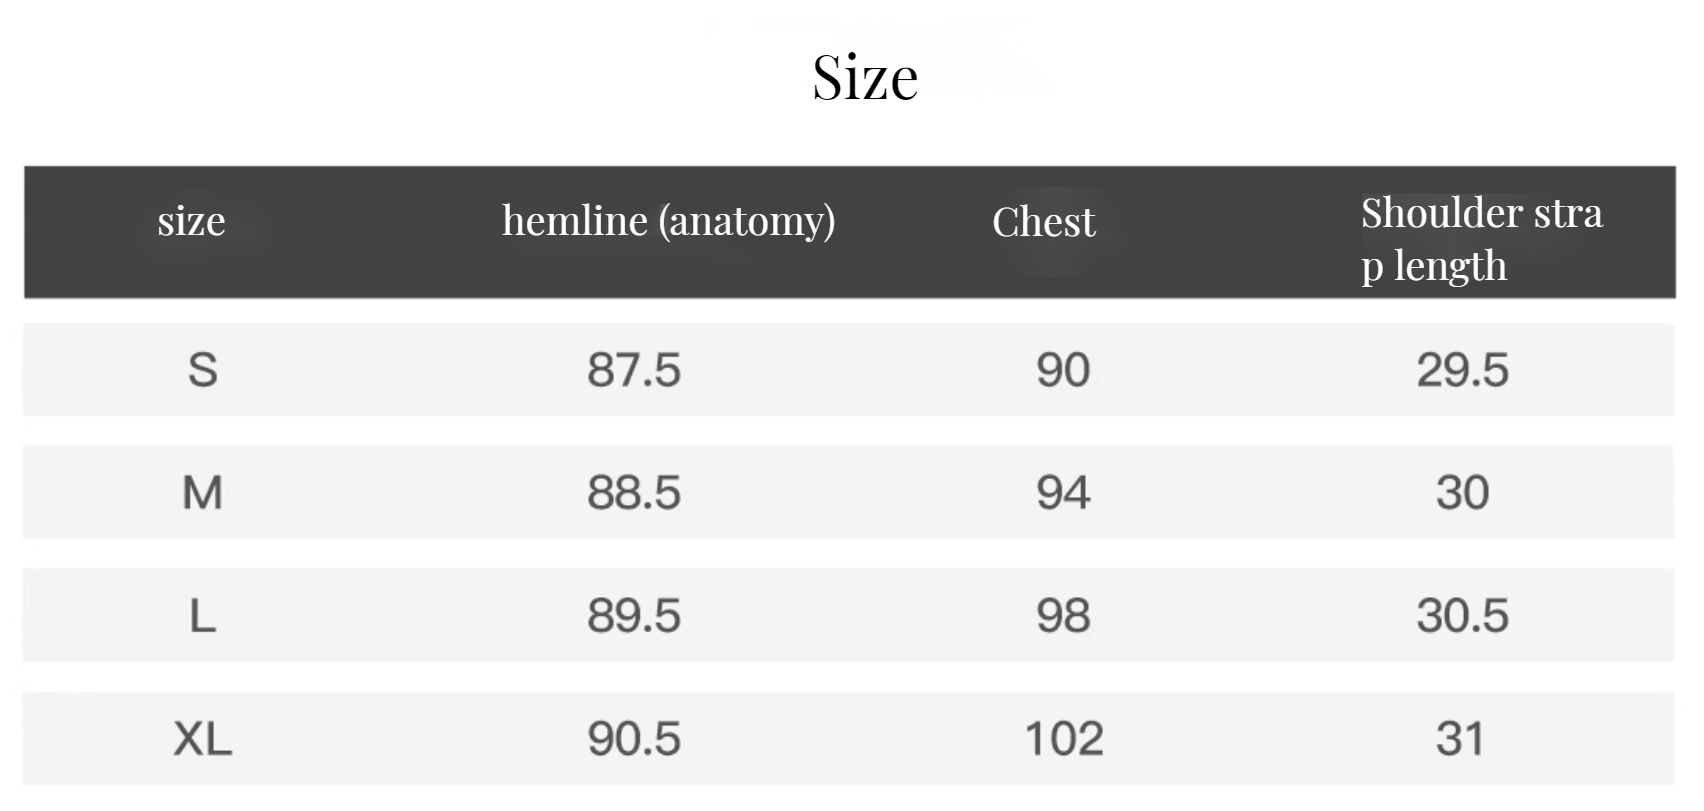The width and height of the screenshot is (1704, 811).
Task: Click the chest value 90
Action: coord(1063,370)
